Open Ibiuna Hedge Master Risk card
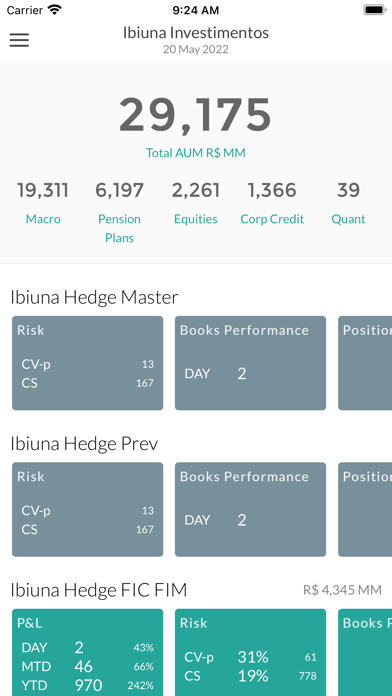This screenshot has height=696, width=392. (x=87, y=363)
